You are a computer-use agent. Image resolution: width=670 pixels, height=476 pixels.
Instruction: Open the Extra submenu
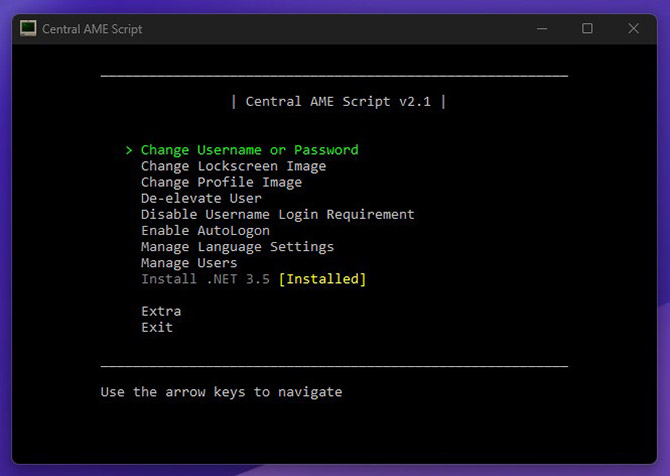tap(161, 311)
